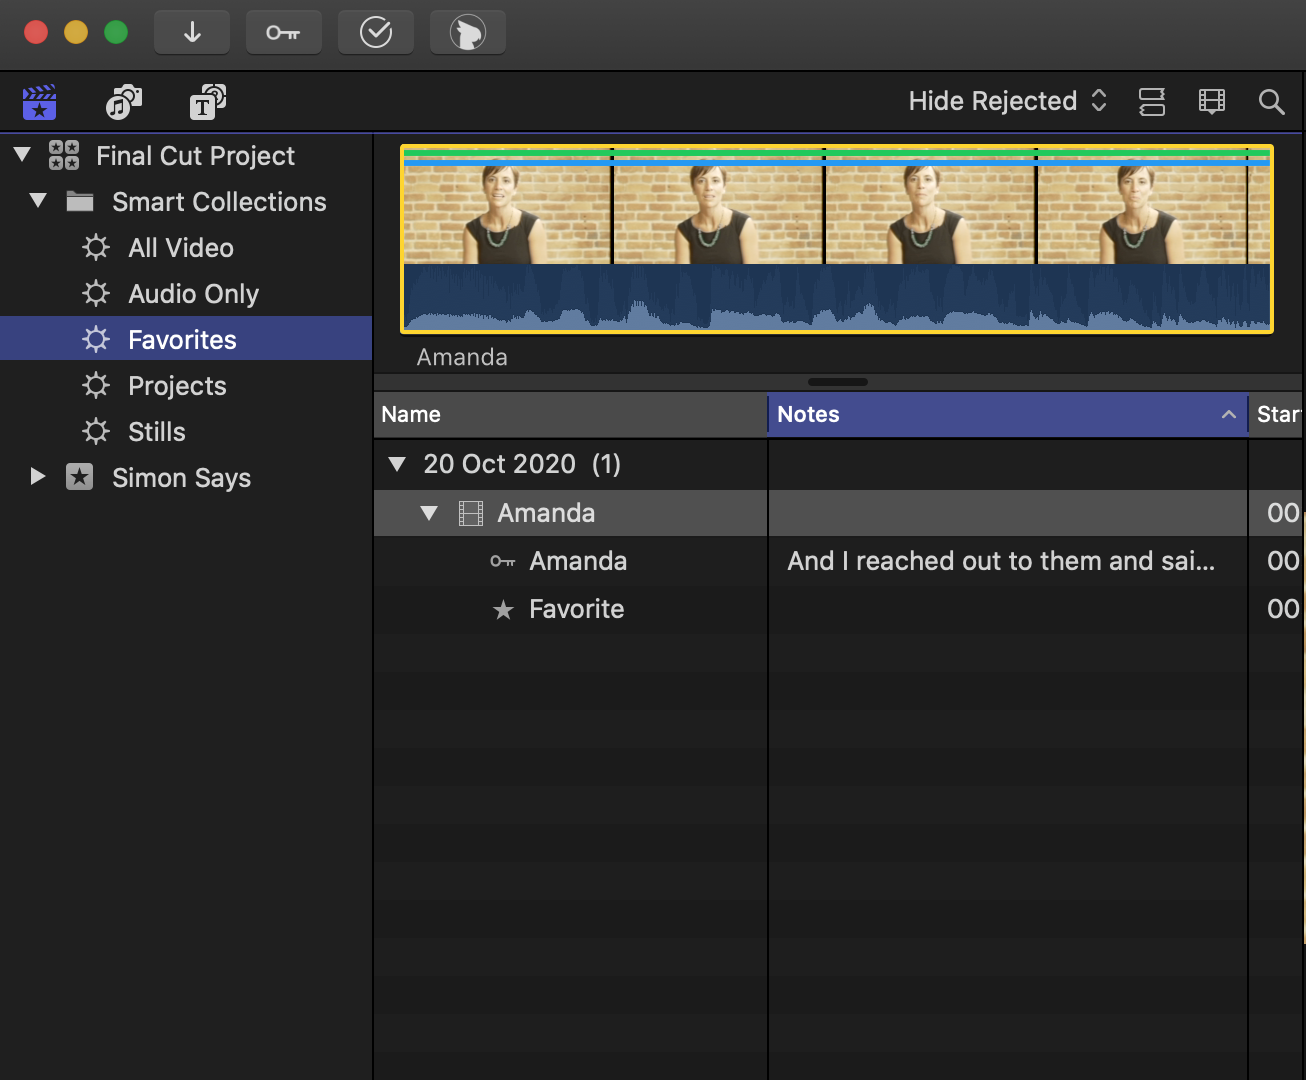Image resolution: width=1306 pixels, height=1080 pixels.
Task: Expand the Simon Says event
Action: click(38, 477)
